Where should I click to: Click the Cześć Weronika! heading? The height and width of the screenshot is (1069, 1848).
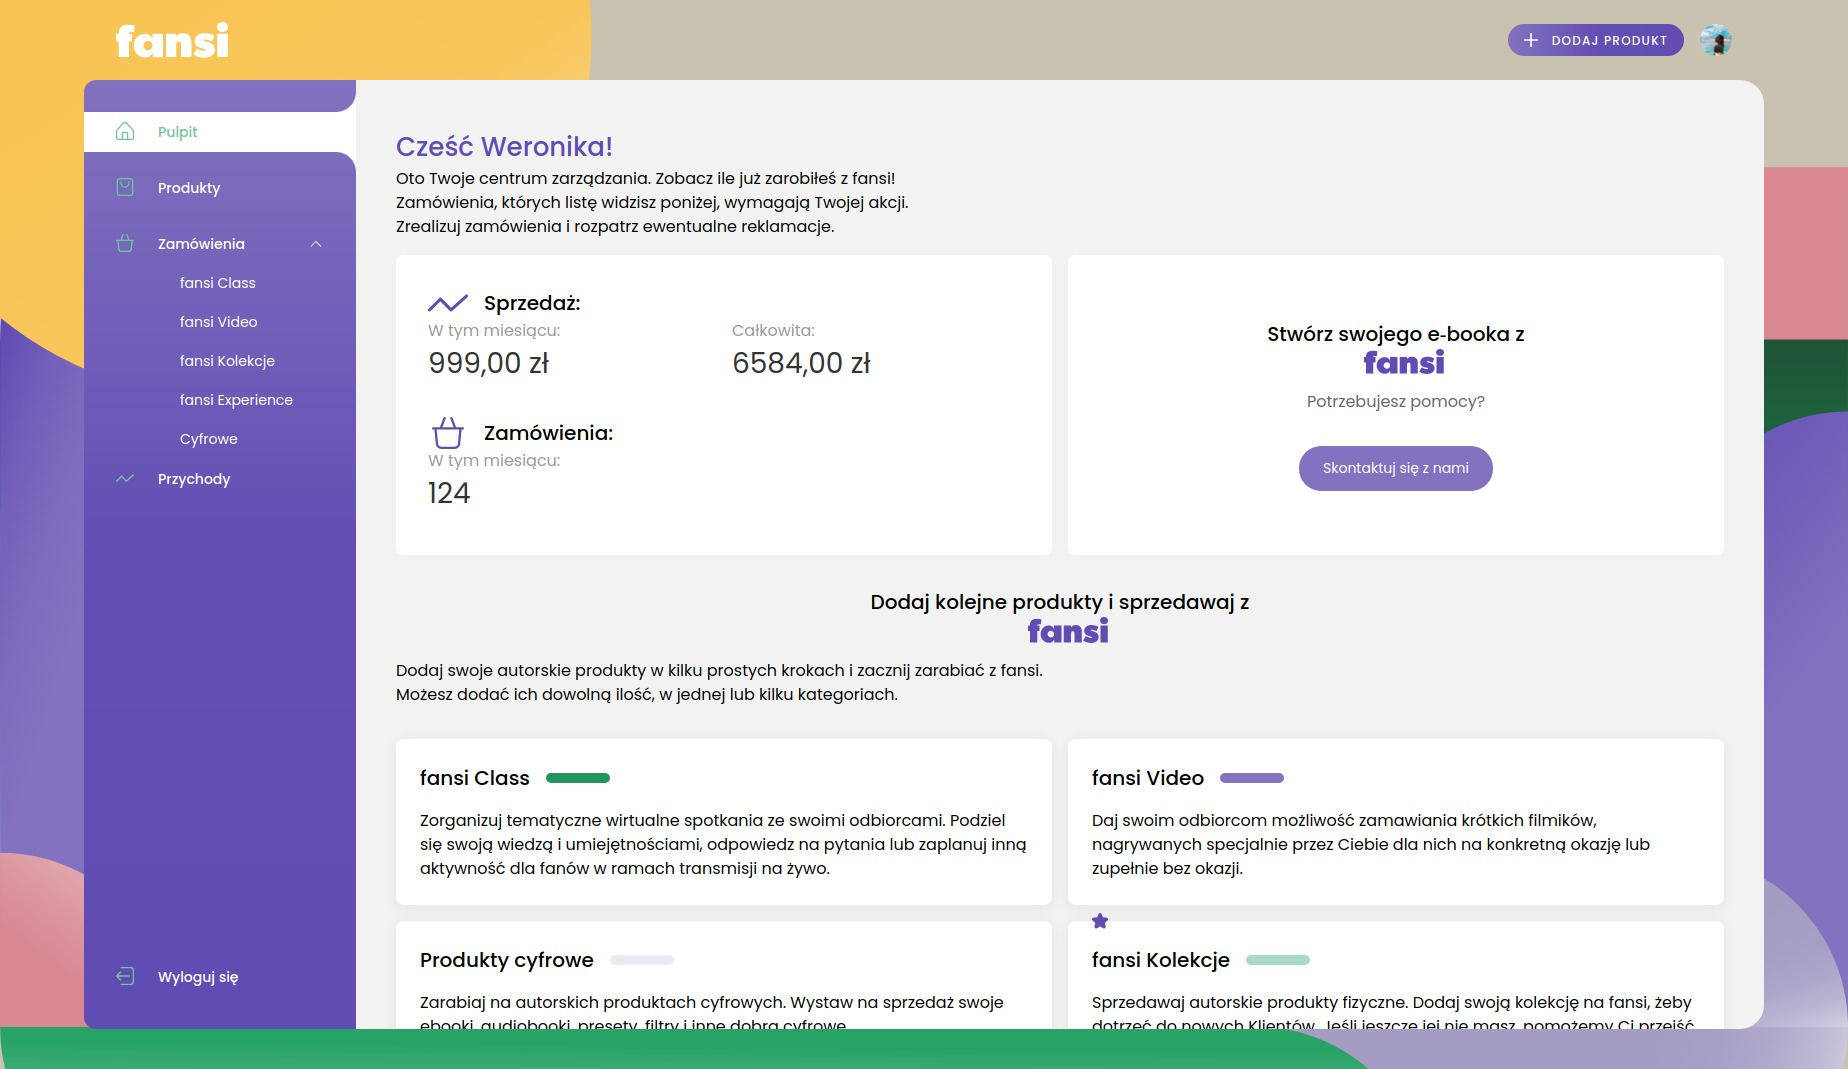pyautogui.click(x=504, y=146)
